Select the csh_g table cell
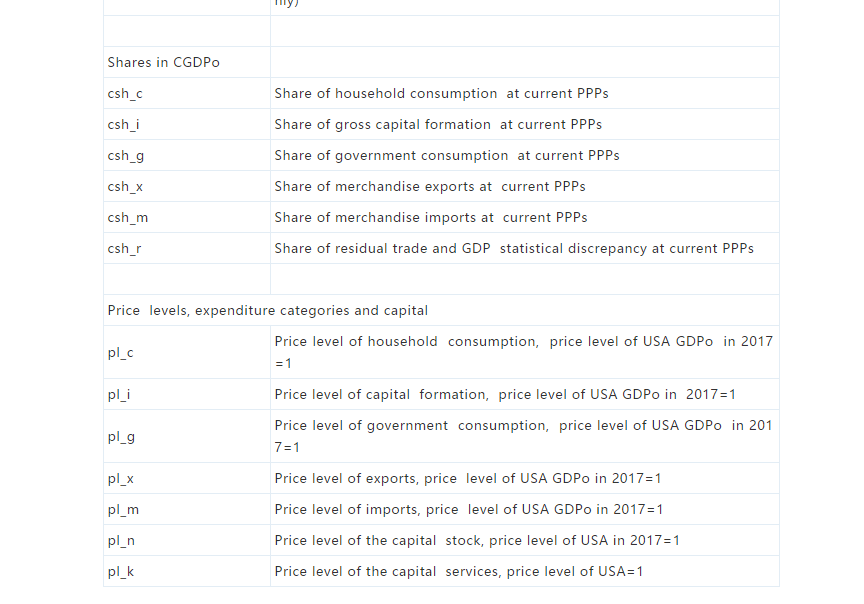 (x=126, y=155)
